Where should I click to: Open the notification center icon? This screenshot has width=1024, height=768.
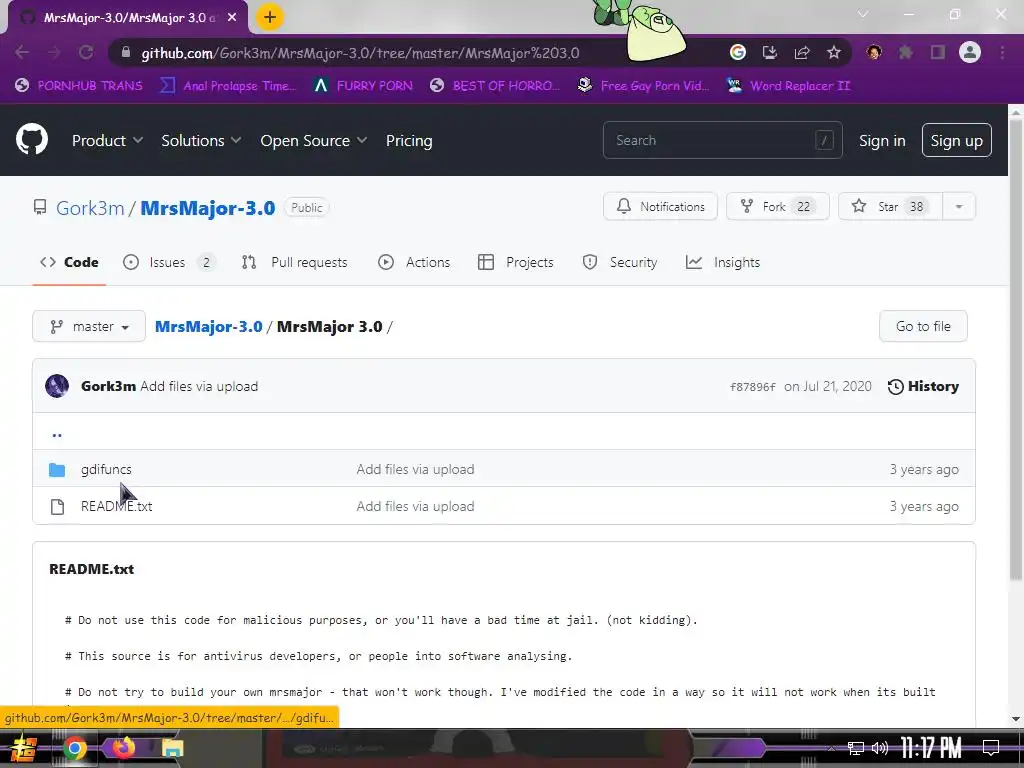pyautogui.click(x=991, y=748)
